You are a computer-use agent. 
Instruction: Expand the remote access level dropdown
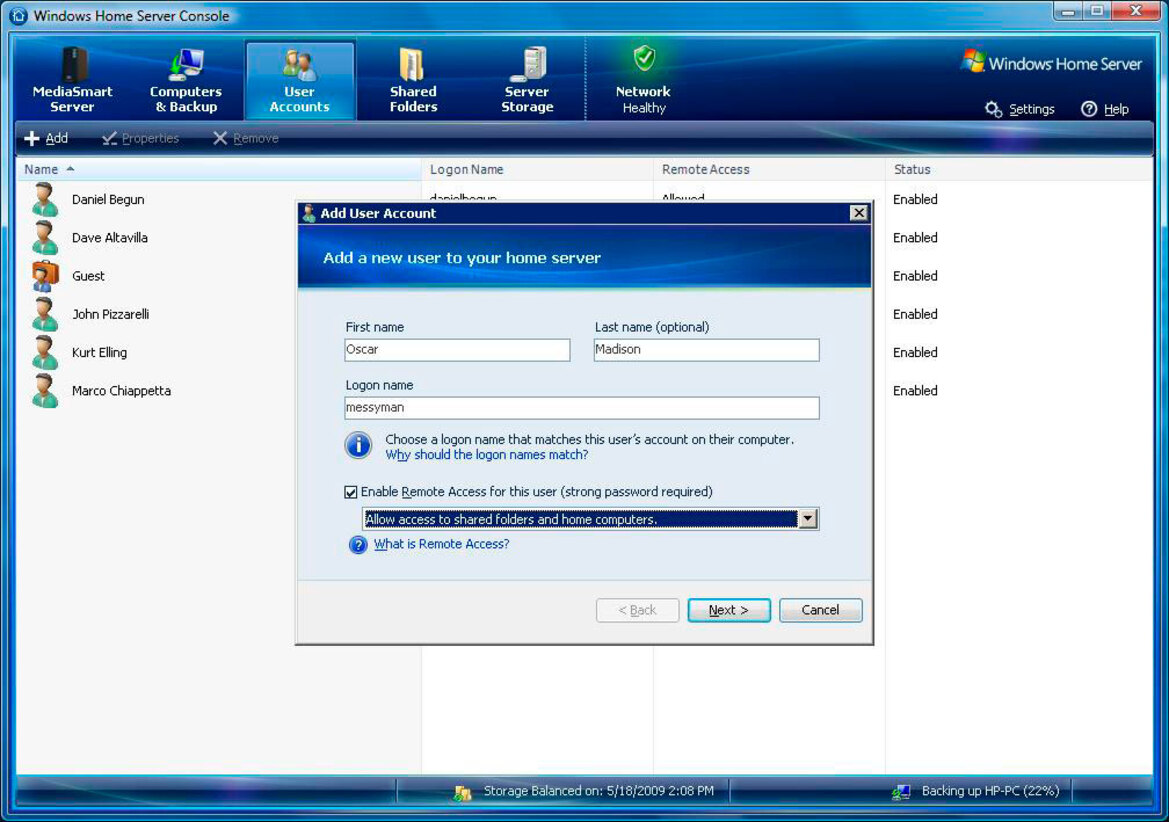(x=807, y=519)
